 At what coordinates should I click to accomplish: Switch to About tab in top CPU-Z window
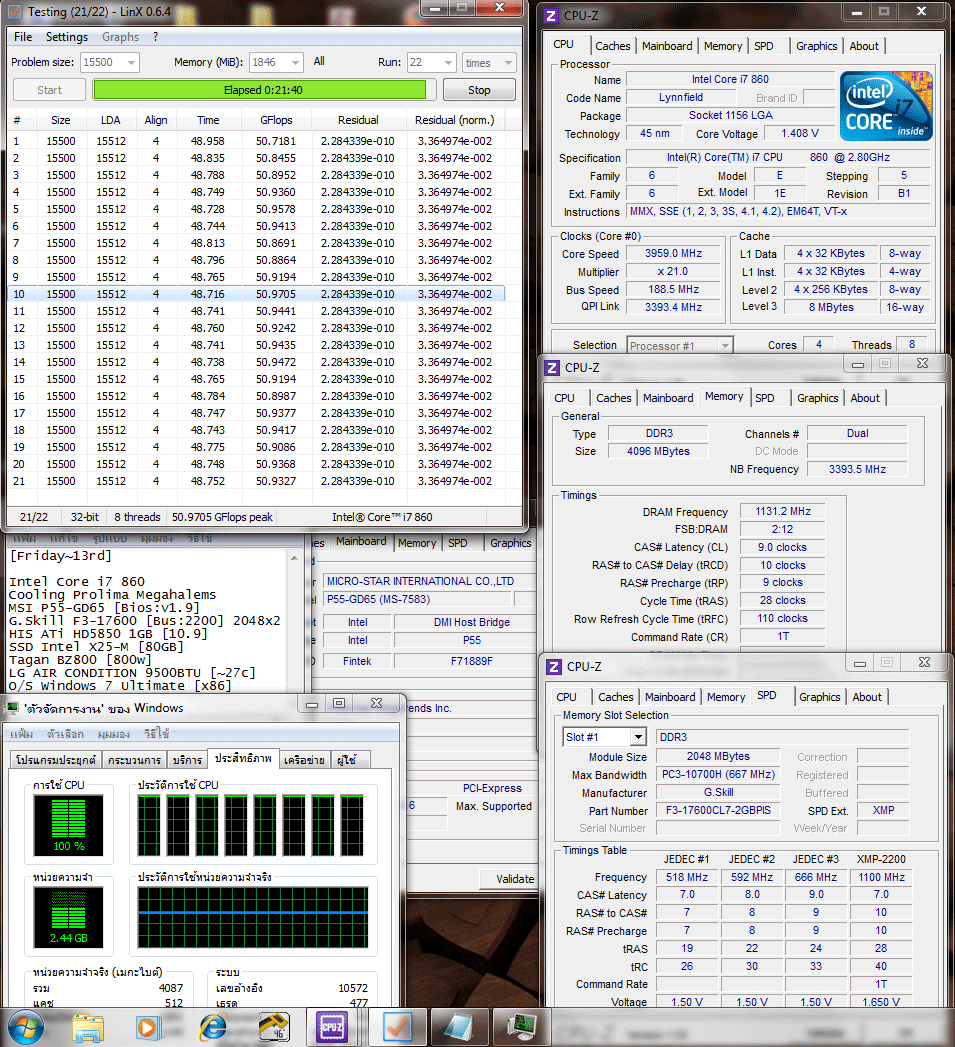pyautogui.click(x=864, y=46)
